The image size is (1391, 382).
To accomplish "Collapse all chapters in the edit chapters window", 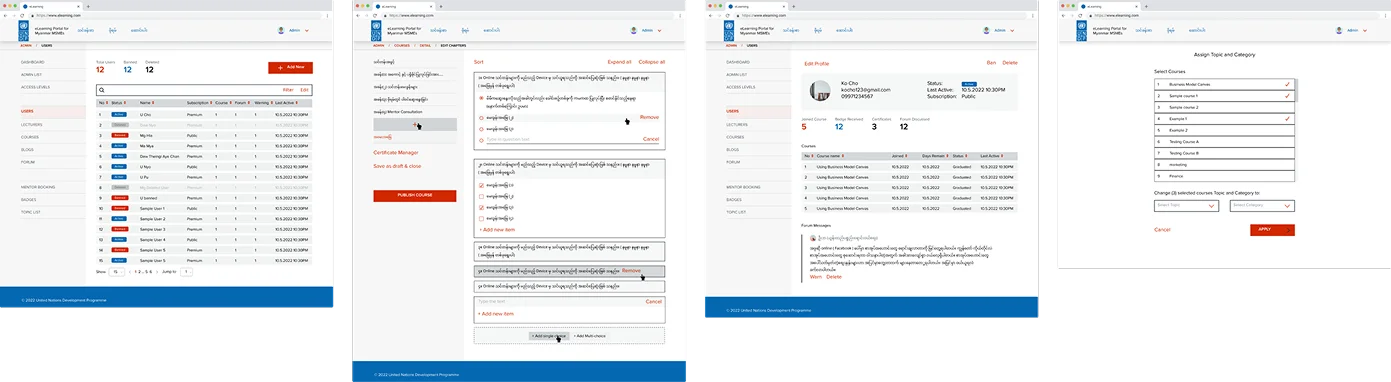I will coord(651,62).
